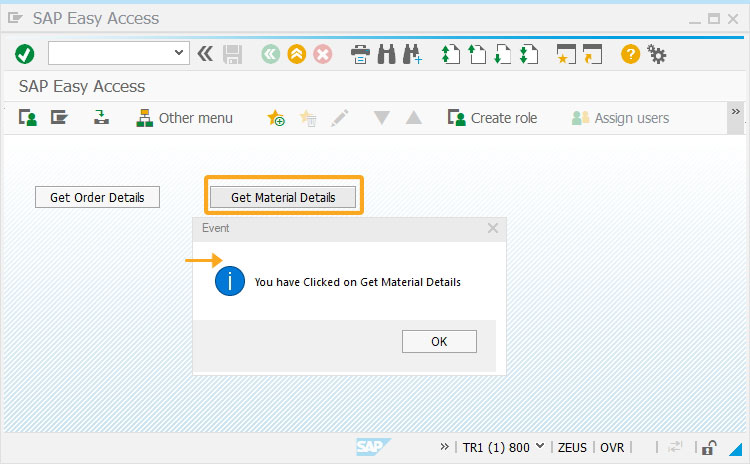The width and height of the screenshot is (750, 464).
Task: Close the Event dialog with X
Action: point(493,228)
